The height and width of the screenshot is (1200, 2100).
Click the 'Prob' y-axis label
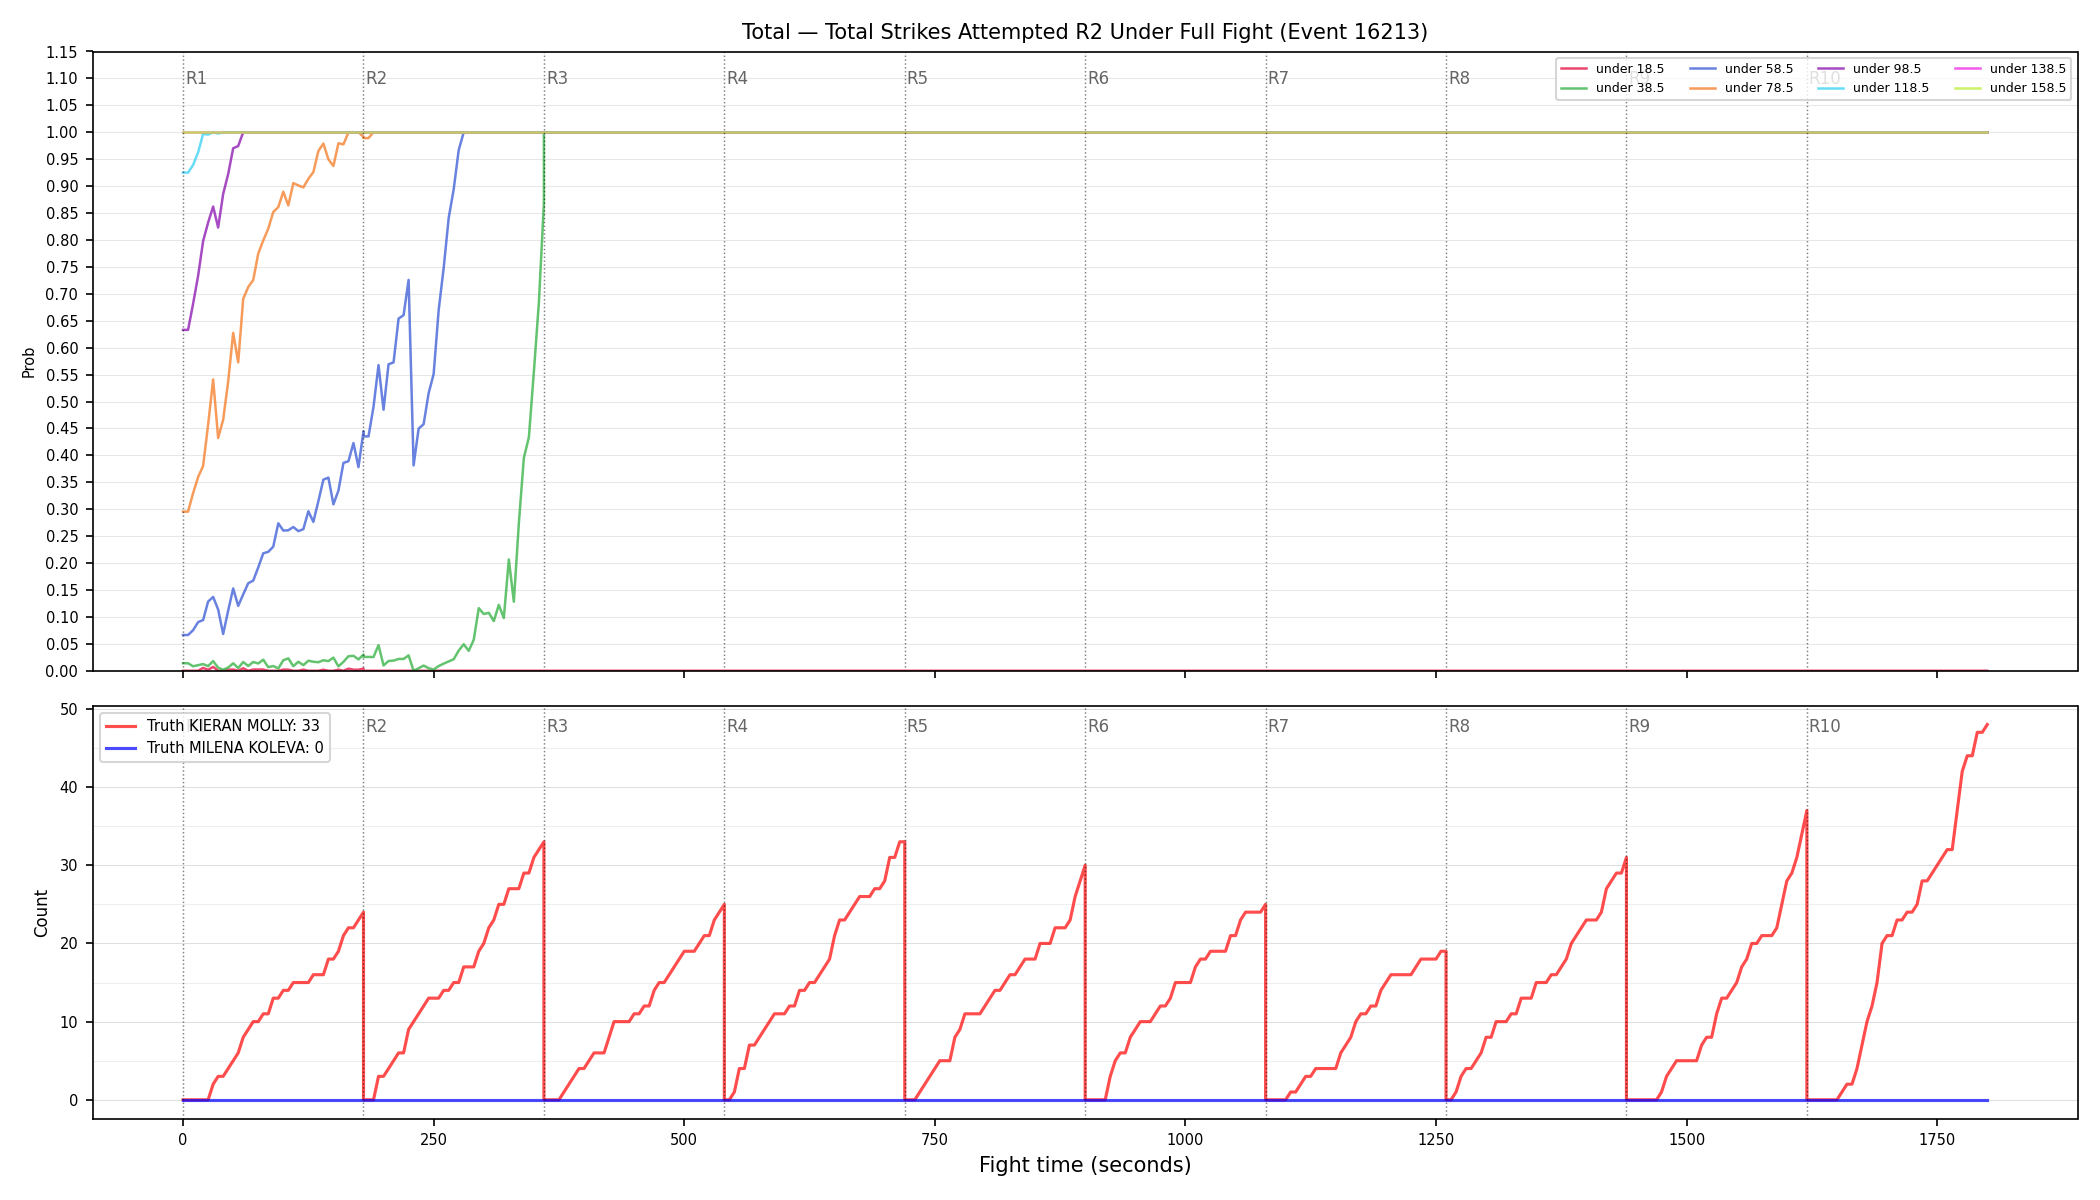pos(29,362)
